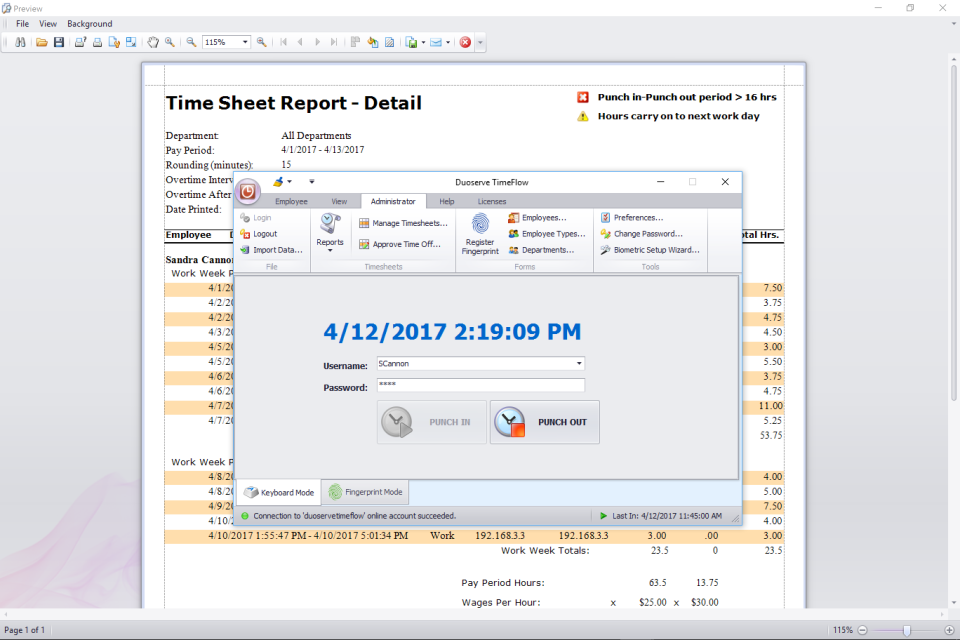Open the View menu in Preview
This screenshot has height=640, width=960.
click(48, 24)
